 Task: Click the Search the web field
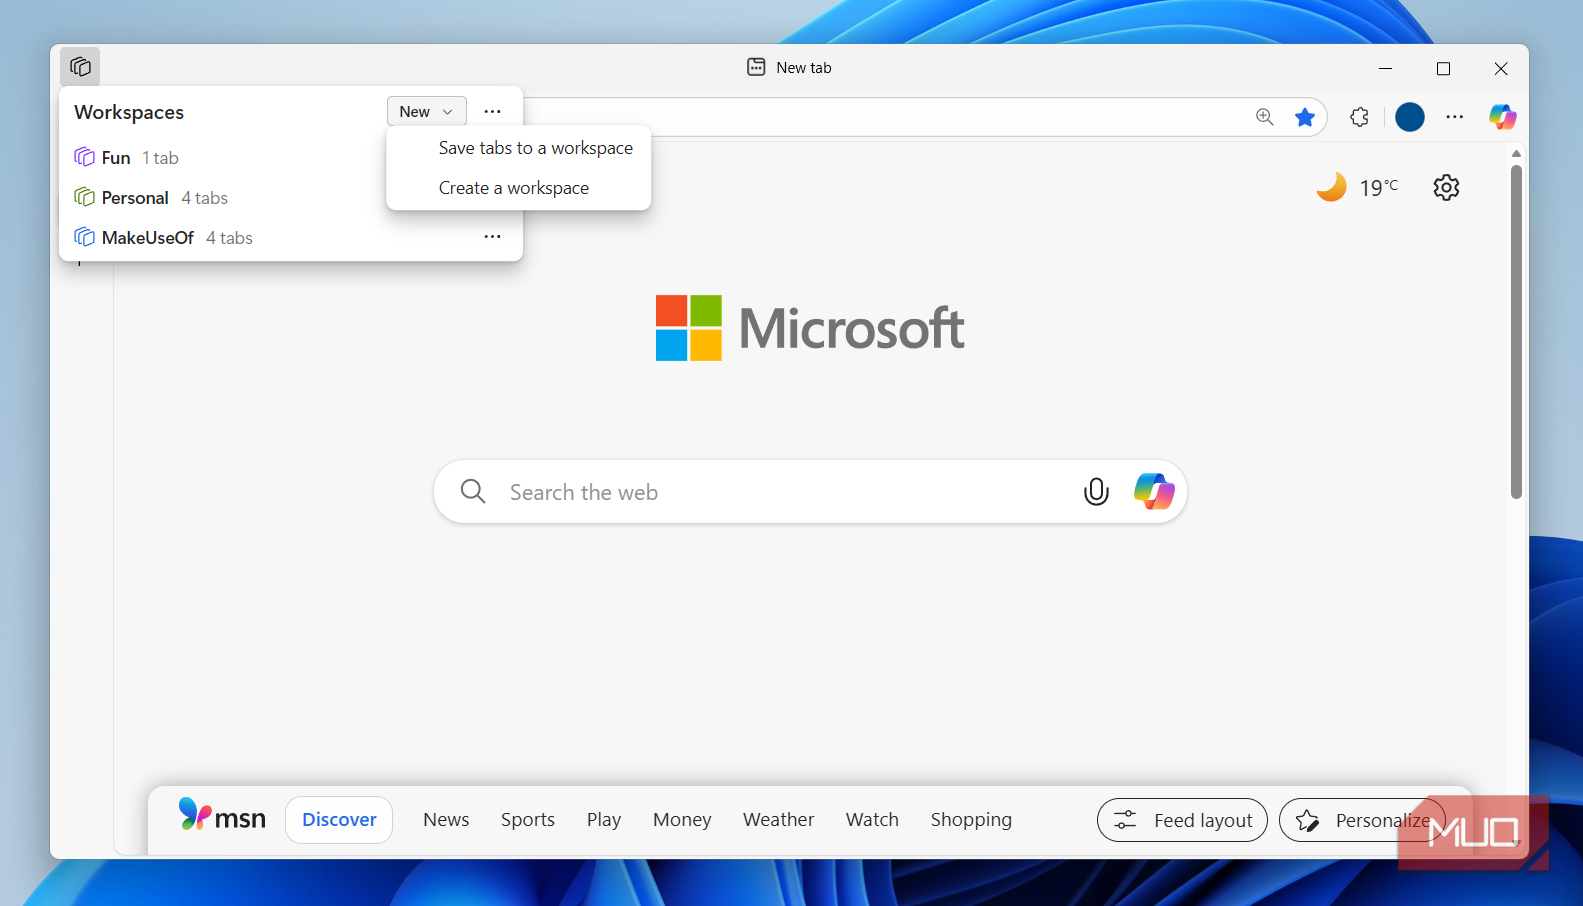(810, 492)
